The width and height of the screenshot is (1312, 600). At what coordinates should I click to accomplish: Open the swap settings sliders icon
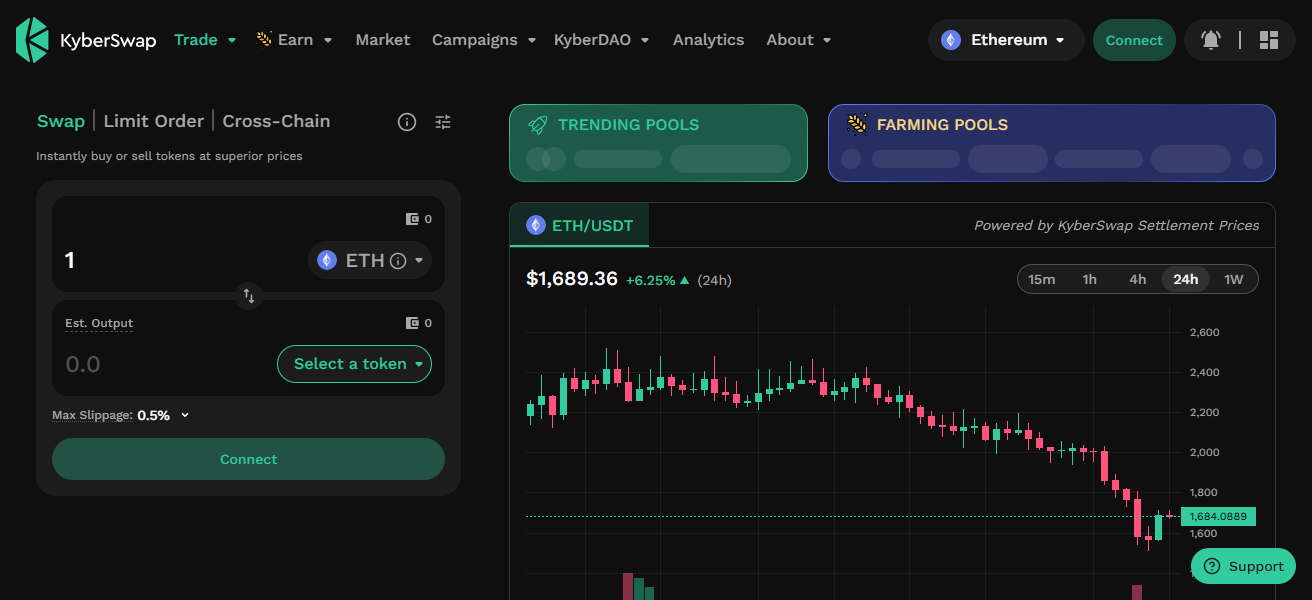[443, 122]
